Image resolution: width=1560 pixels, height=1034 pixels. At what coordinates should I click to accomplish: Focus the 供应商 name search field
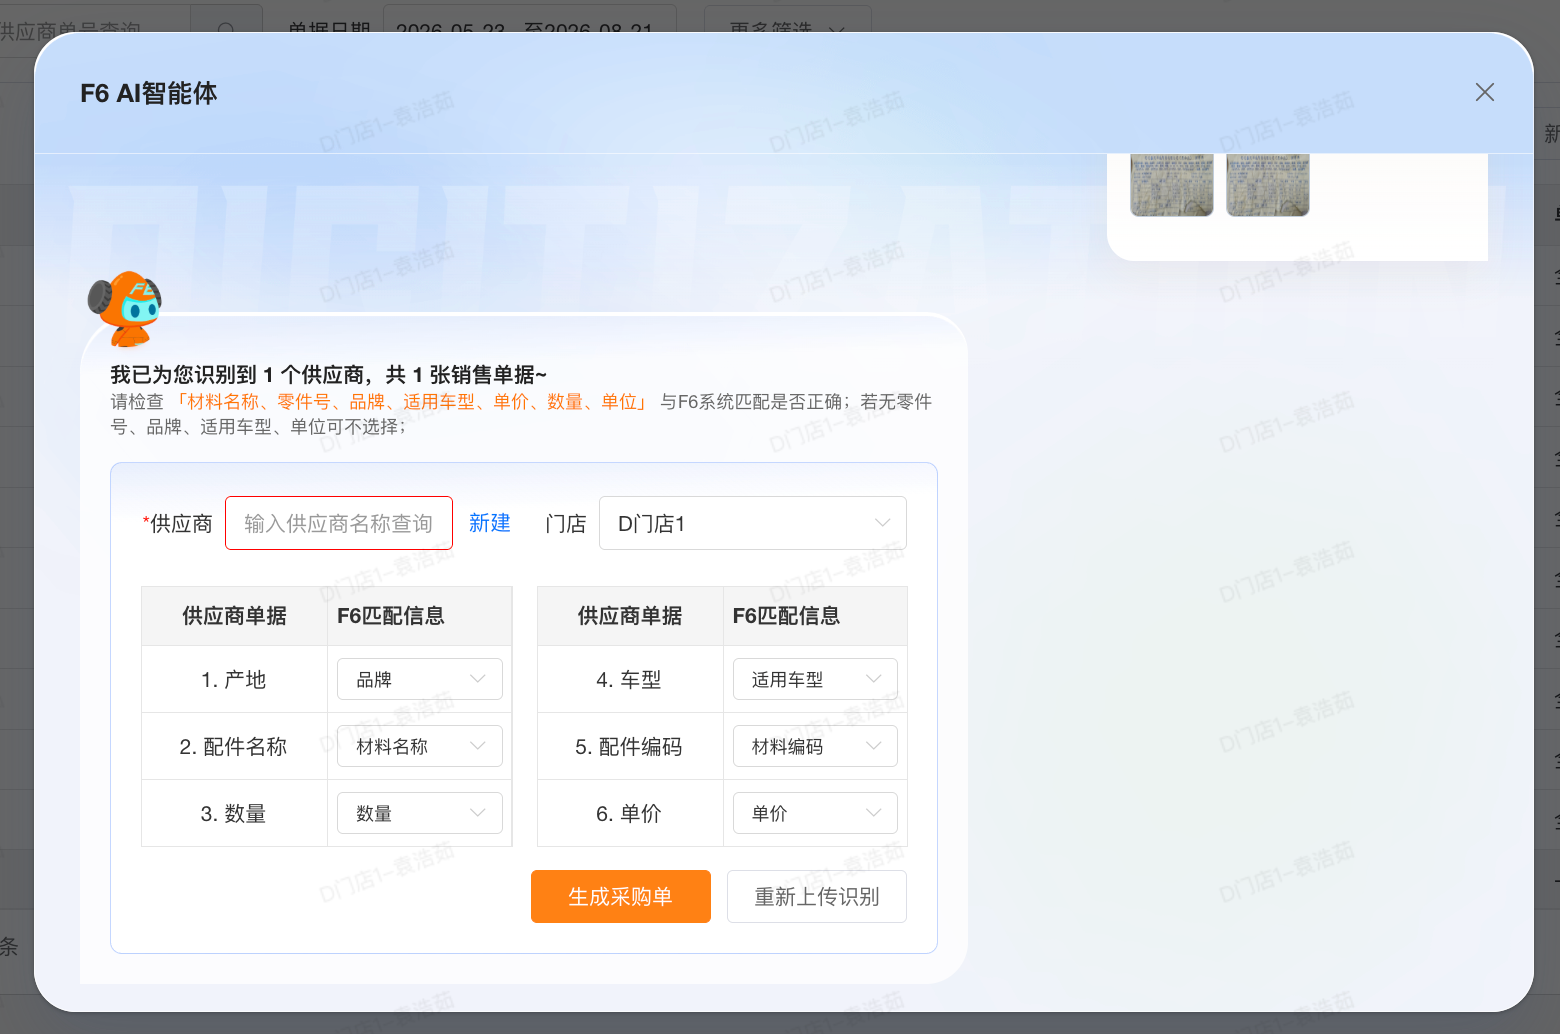[x=339, y=523]
